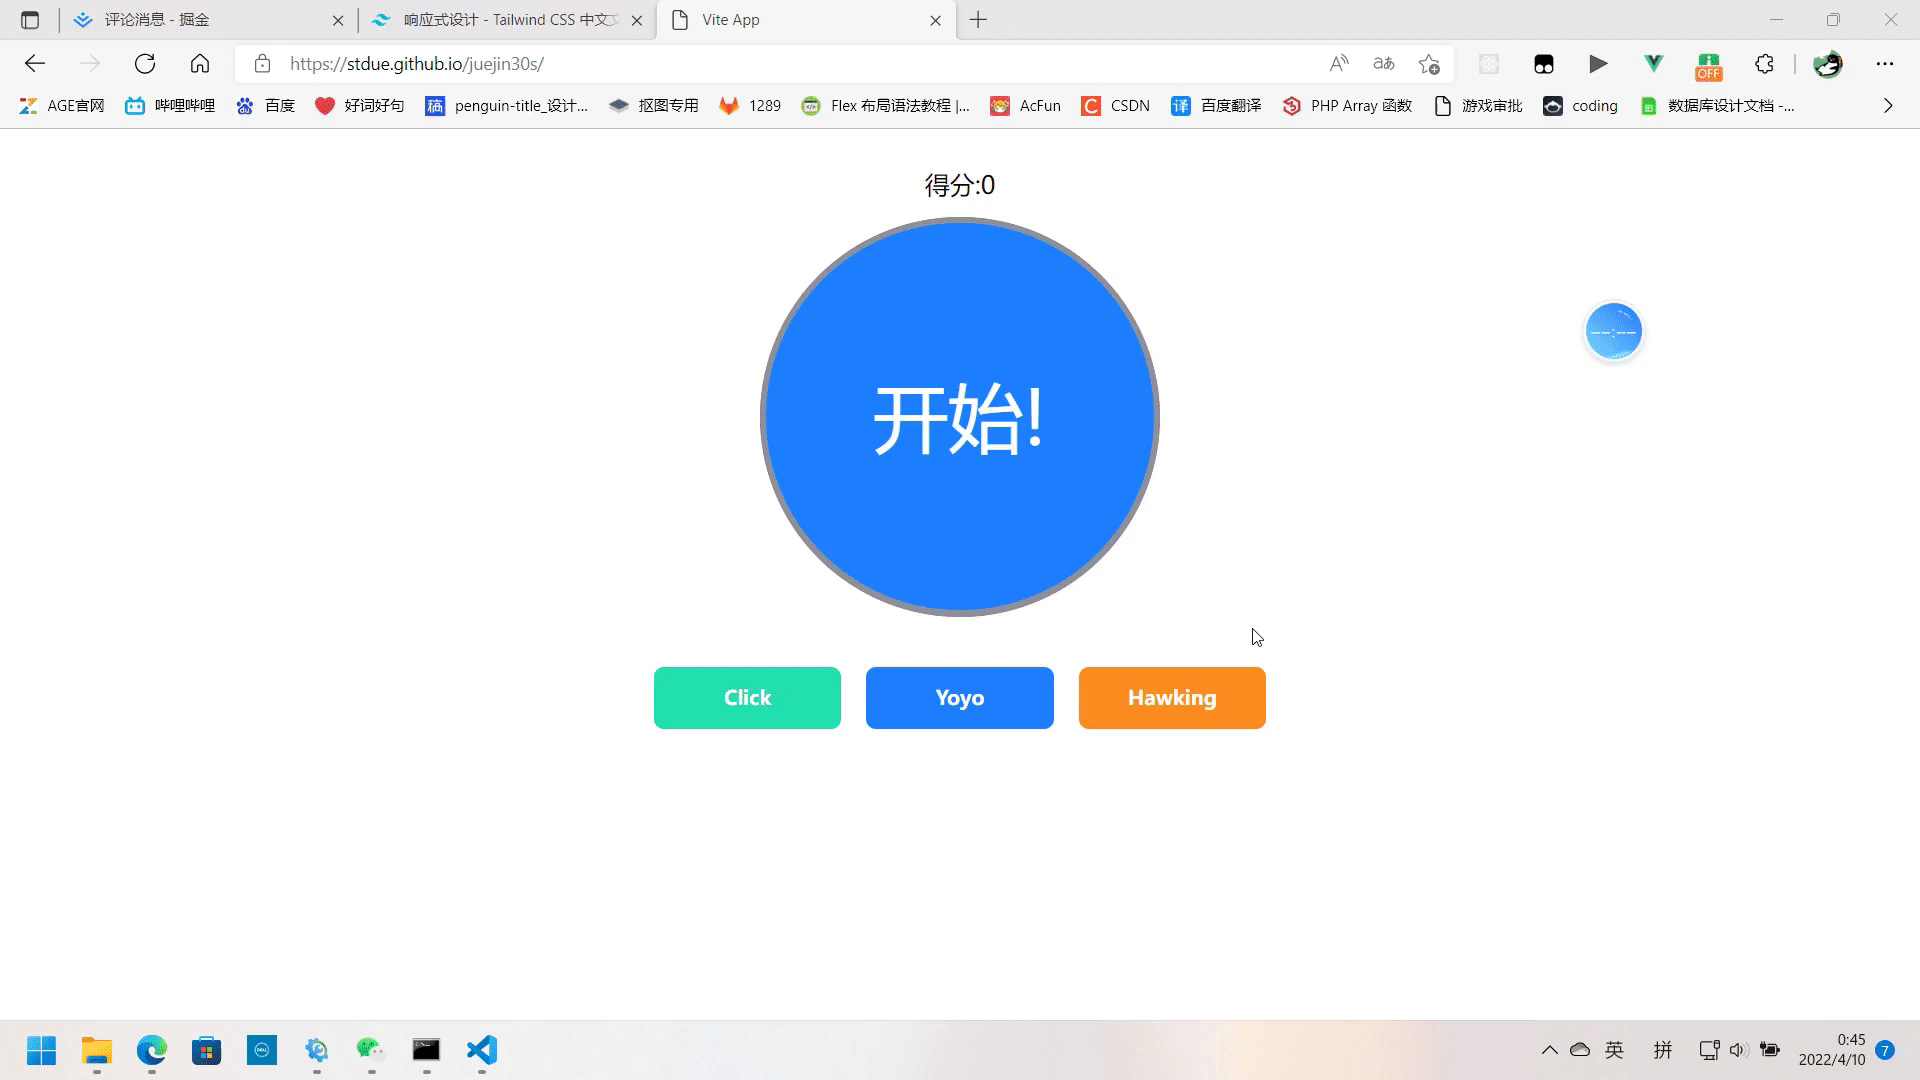The image size is (1920, 1080).
Task: Show hidden system tray icons
Action: pos(1549,1050)
